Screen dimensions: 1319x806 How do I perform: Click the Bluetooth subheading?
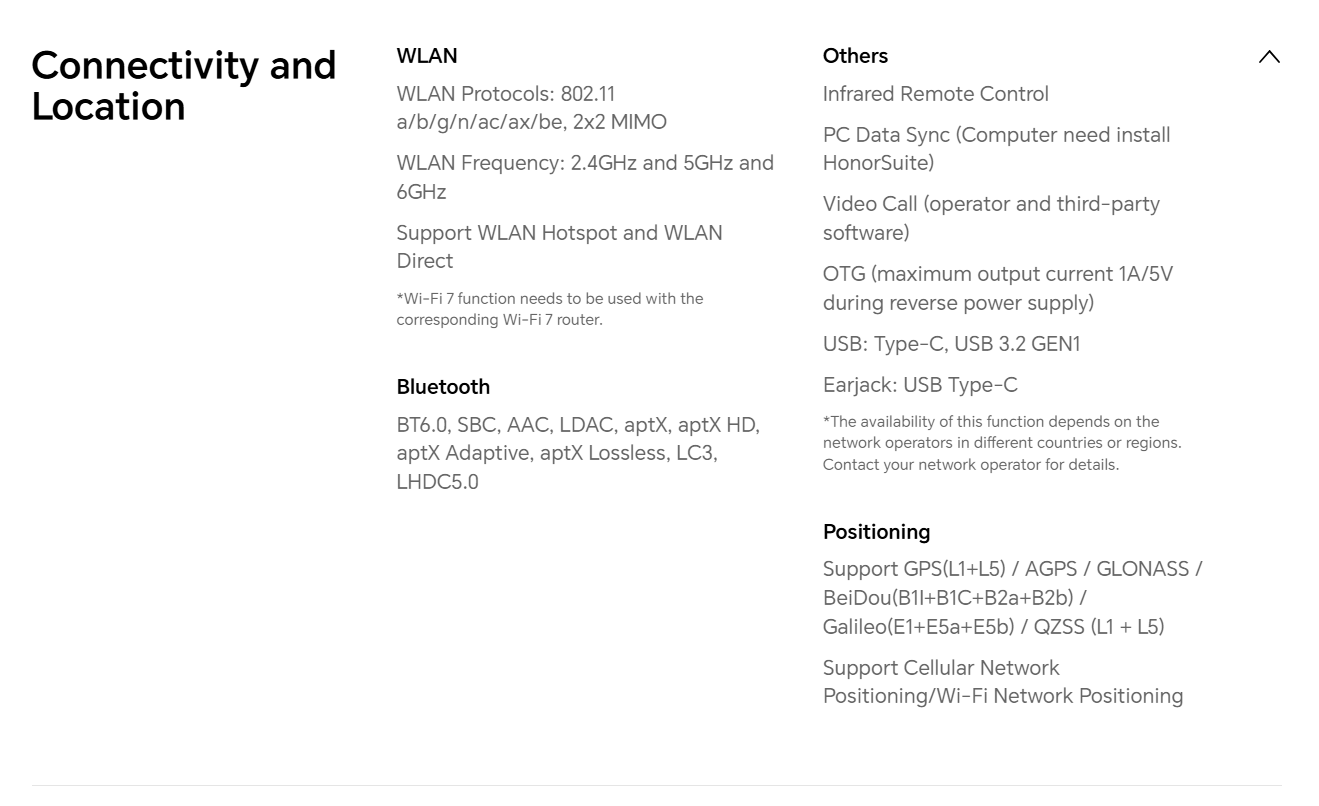pyautogui.click(x=443, y=387)
